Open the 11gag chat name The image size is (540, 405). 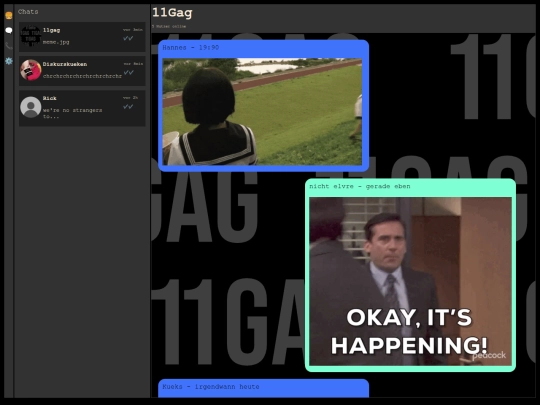[51, 30]
